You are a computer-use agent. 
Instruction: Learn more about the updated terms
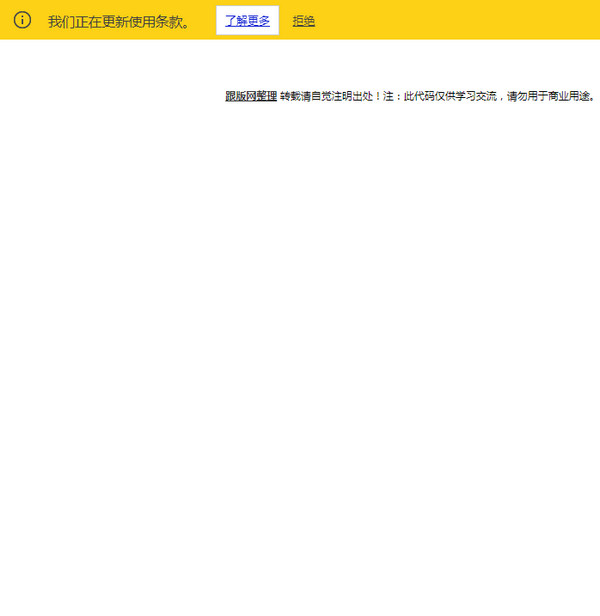pyautogui.click(x=247, y=20)
